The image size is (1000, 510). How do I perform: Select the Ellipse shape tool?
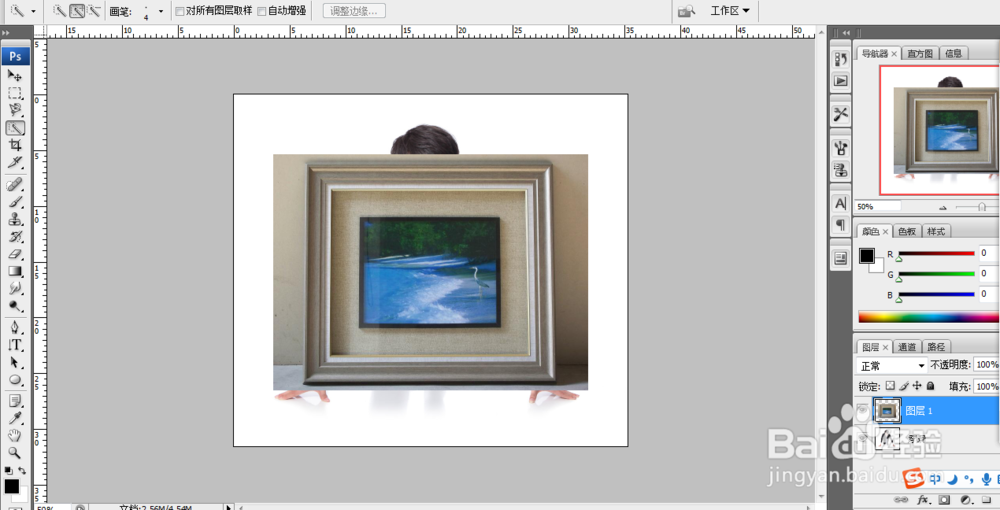15,380
